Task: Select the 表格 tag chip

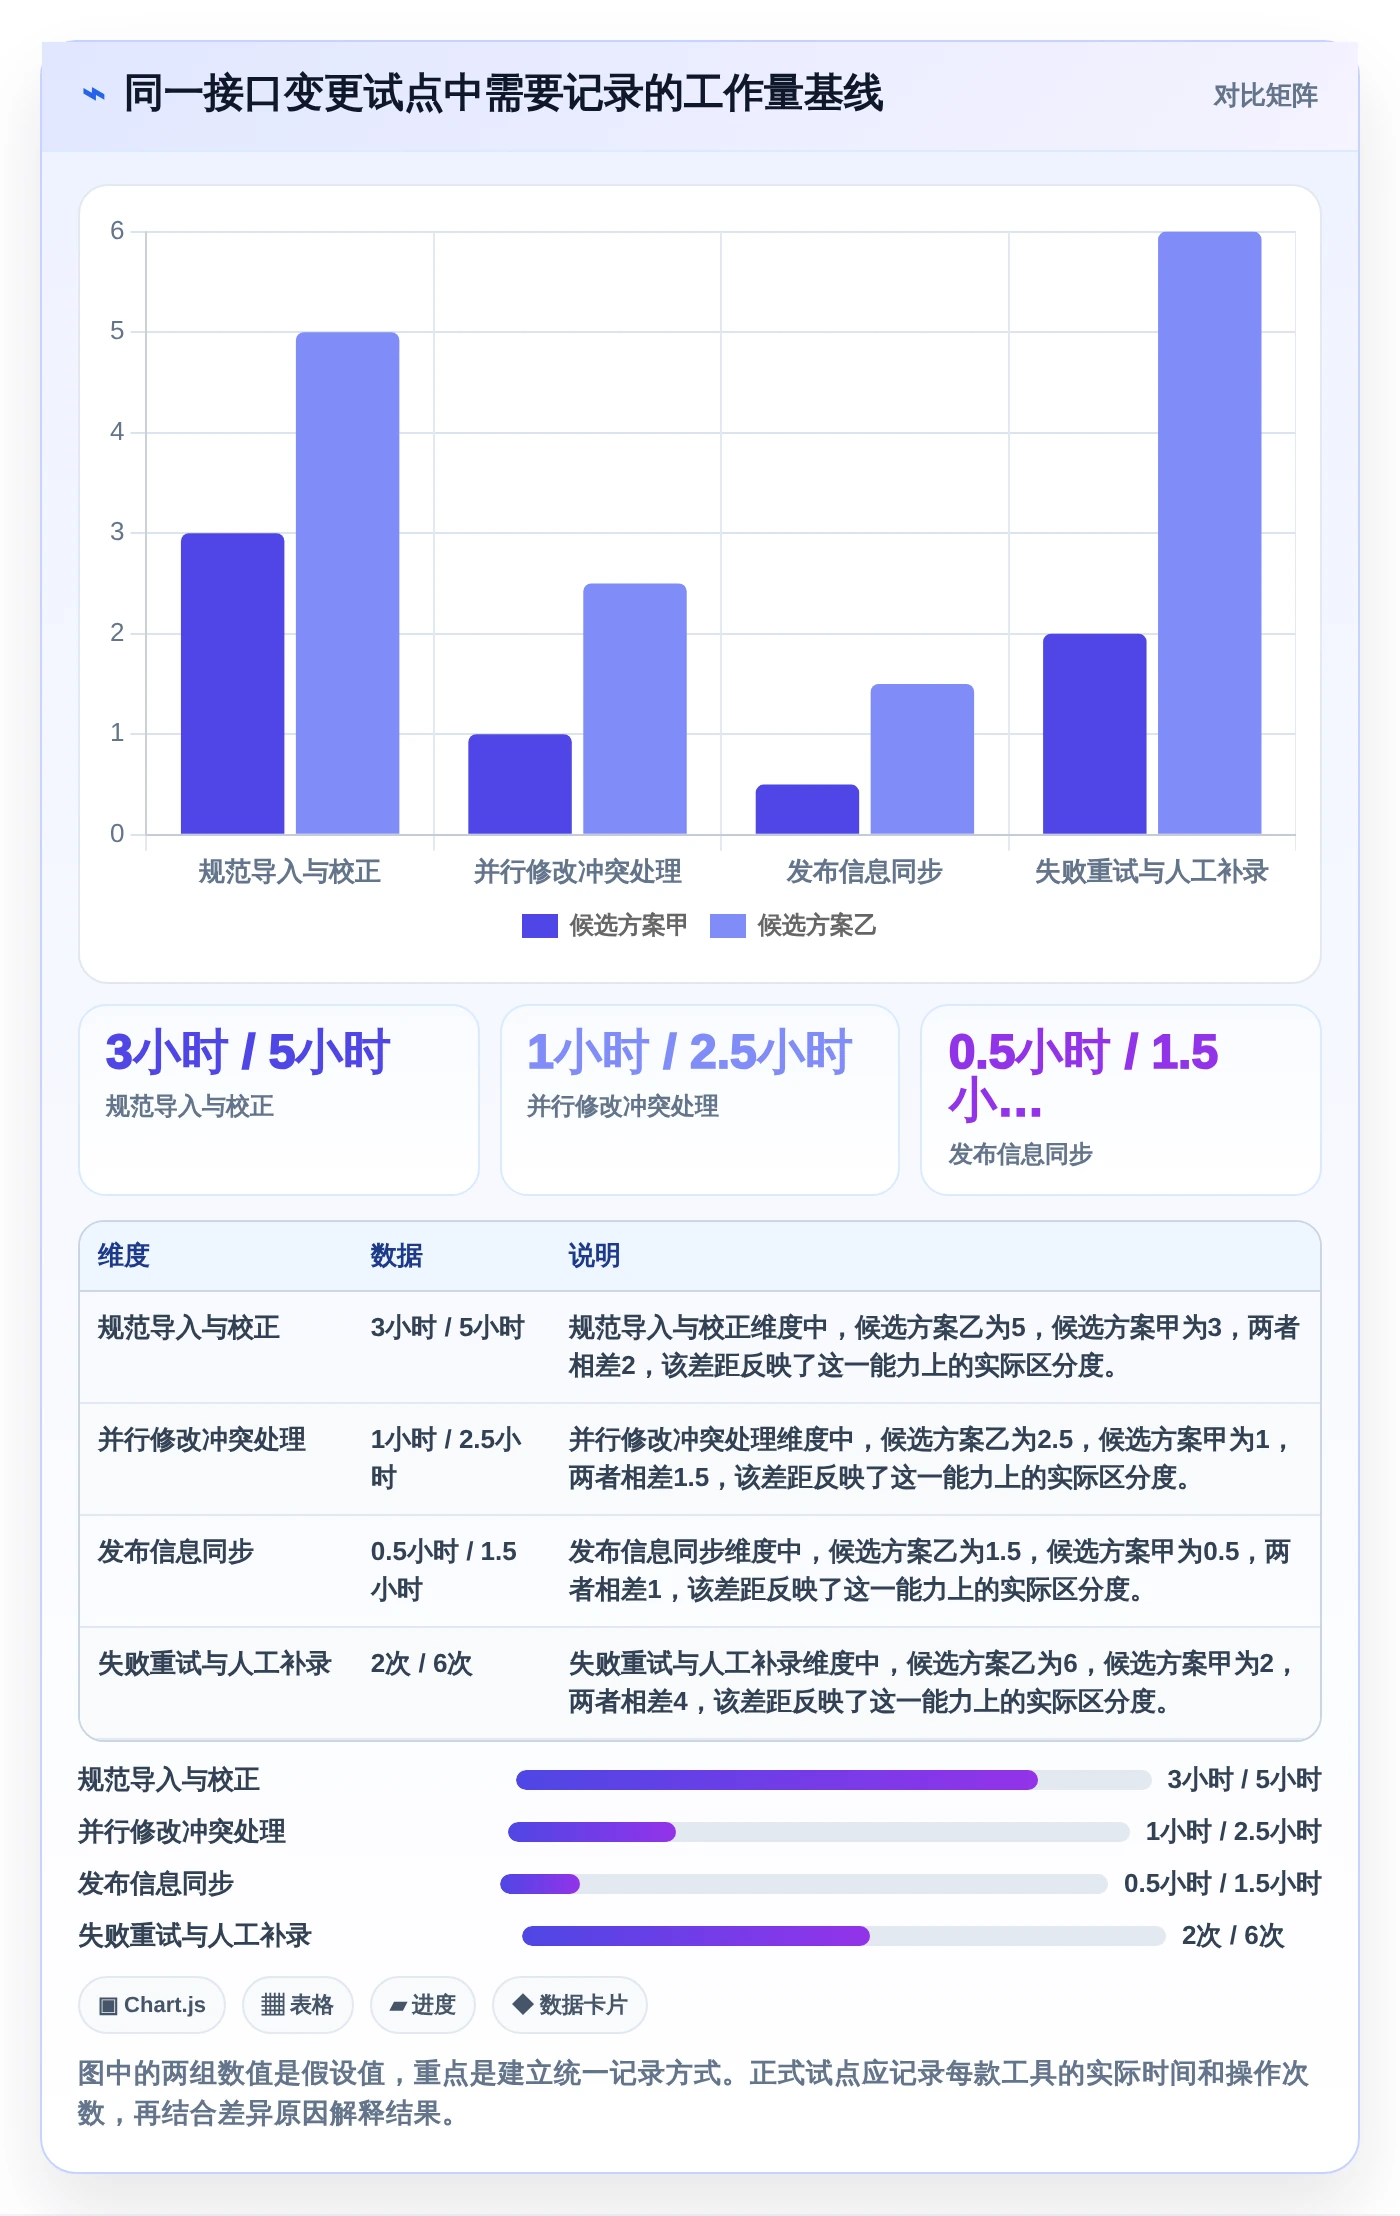Action: (x=297, y=2005)
